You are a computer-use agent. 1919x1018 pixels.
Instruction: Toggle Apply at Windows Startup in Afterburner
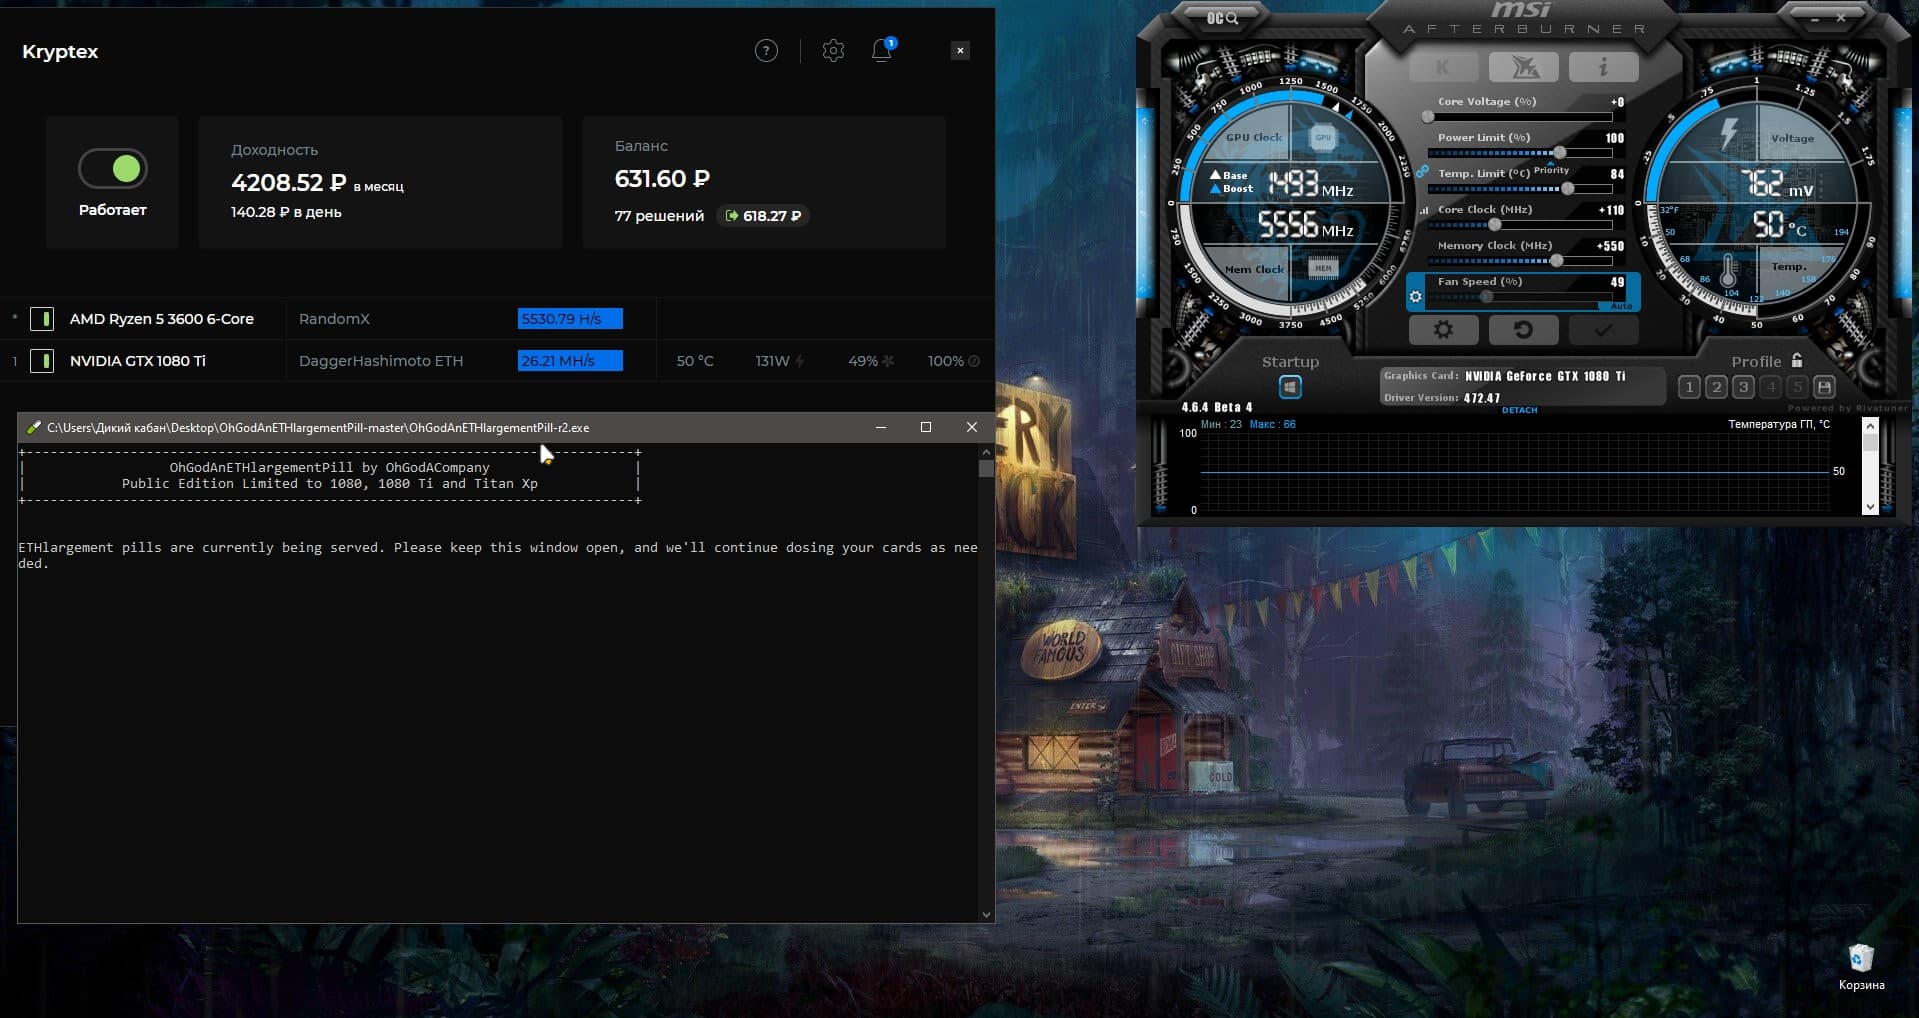pyautogui.click(x=1290, y=387)
